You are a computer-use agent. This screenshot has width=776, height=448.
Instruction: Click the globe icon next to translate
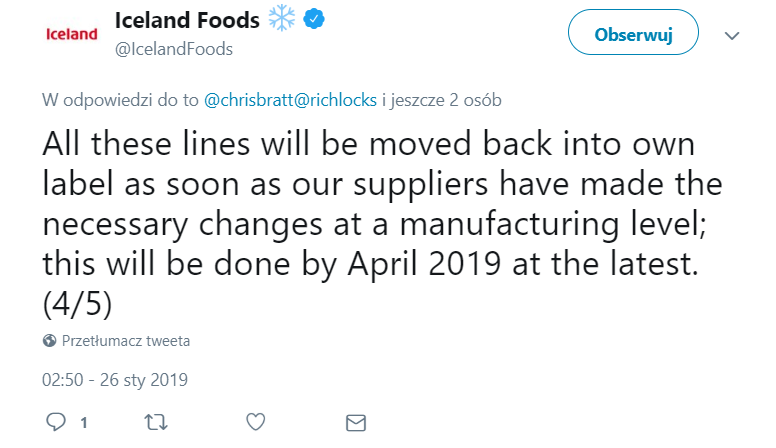click(x=50, y=341)
